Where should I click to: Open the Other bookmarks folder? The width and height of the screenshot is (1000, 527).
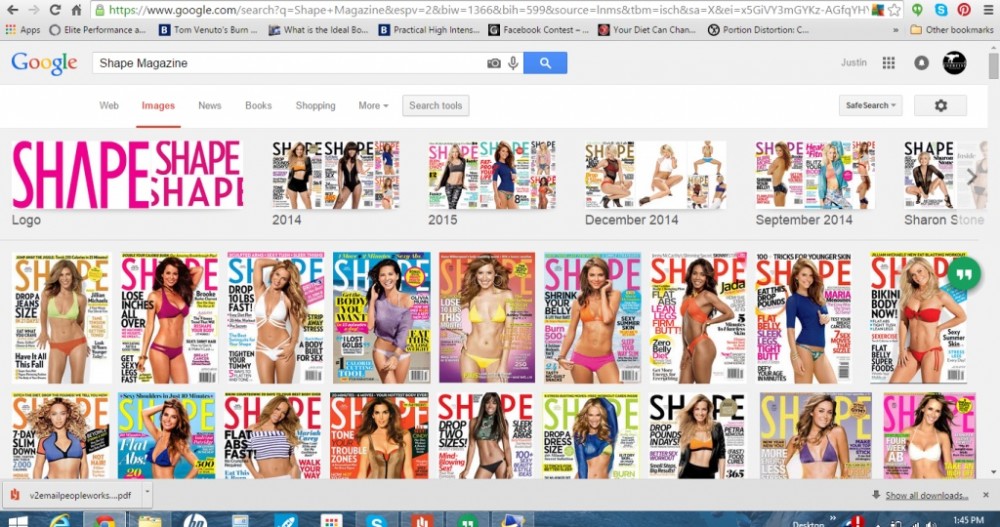952,29
